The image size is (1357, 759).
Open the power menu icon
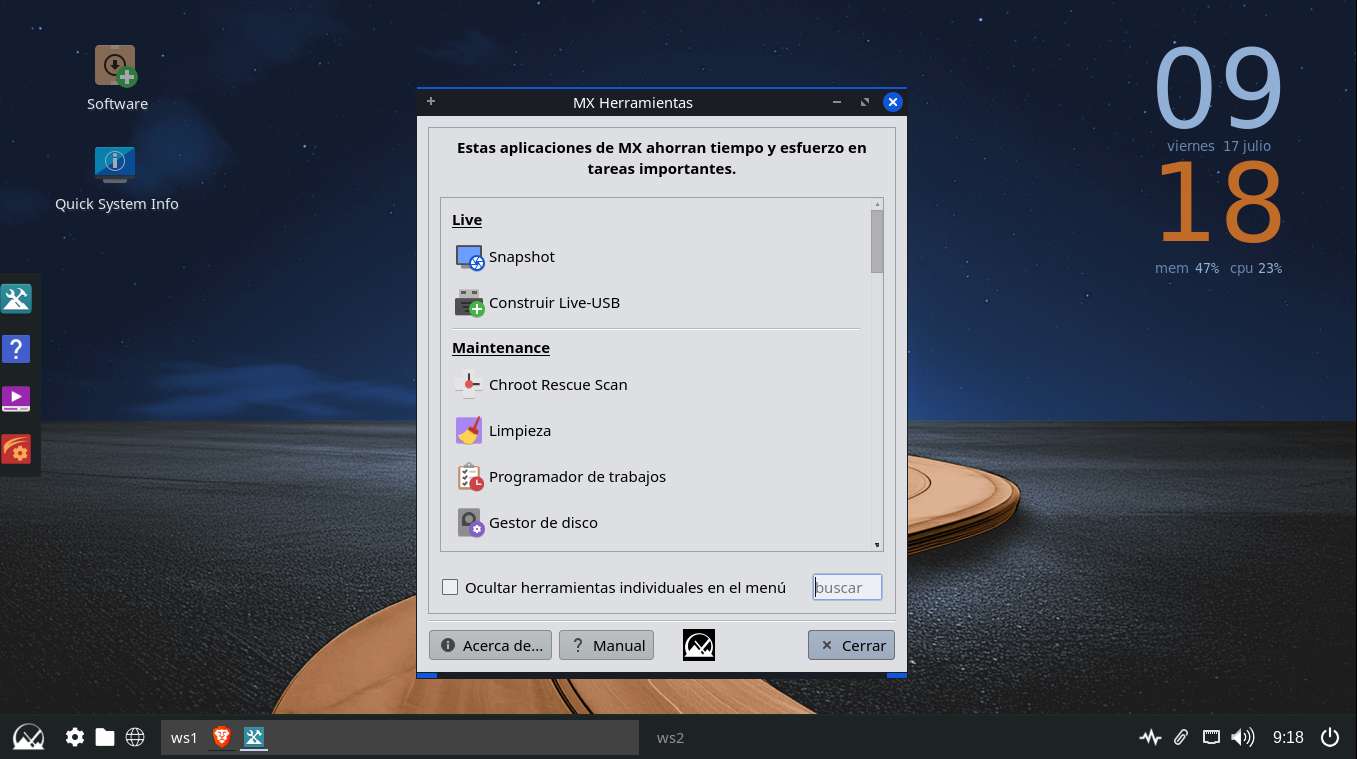pyautogui.click(x=1330, y=737)
